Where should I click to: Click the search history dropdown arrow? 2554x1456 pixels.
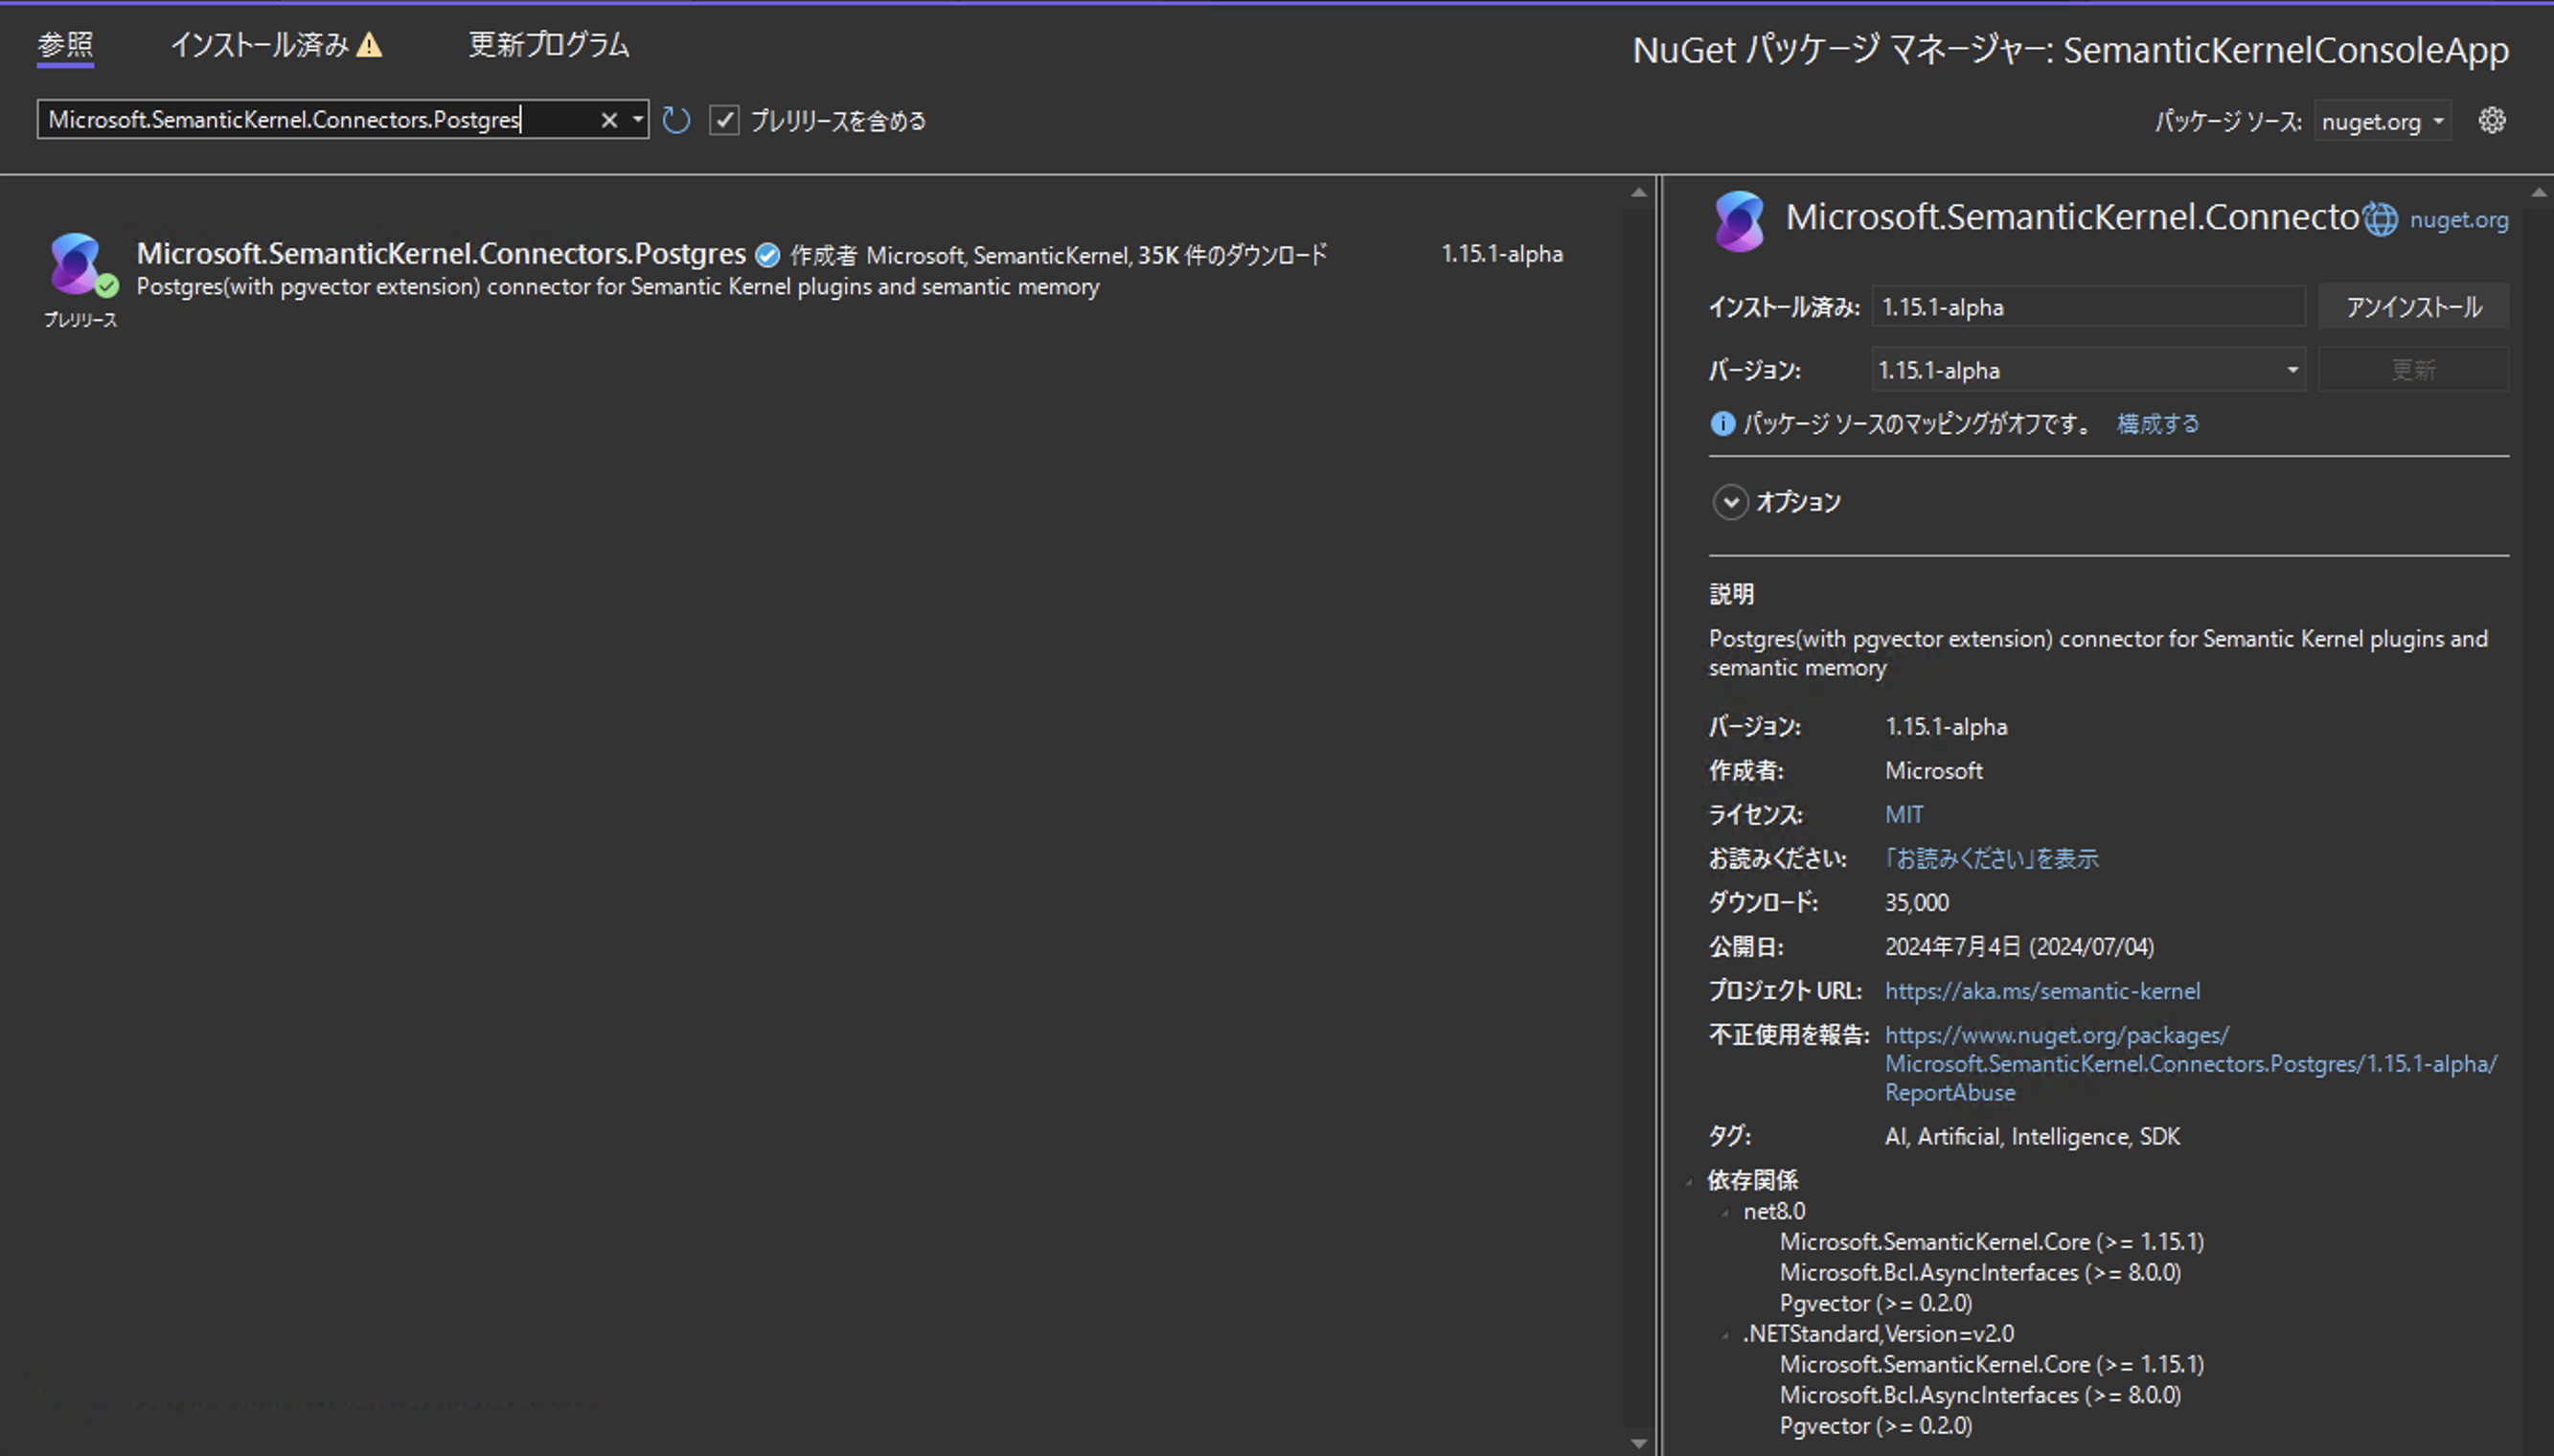(638, 119)
